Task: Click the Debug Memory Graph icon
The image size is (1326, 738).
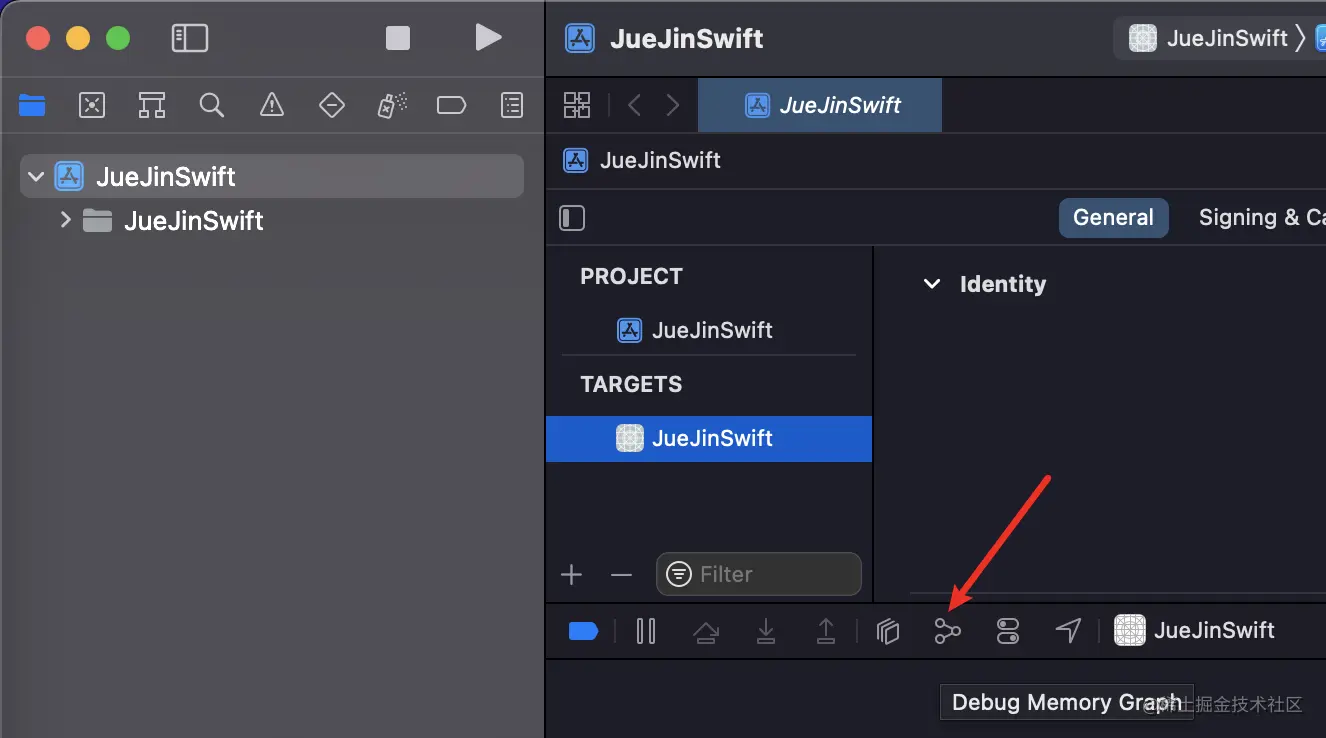Action: (x=948, y=631)
